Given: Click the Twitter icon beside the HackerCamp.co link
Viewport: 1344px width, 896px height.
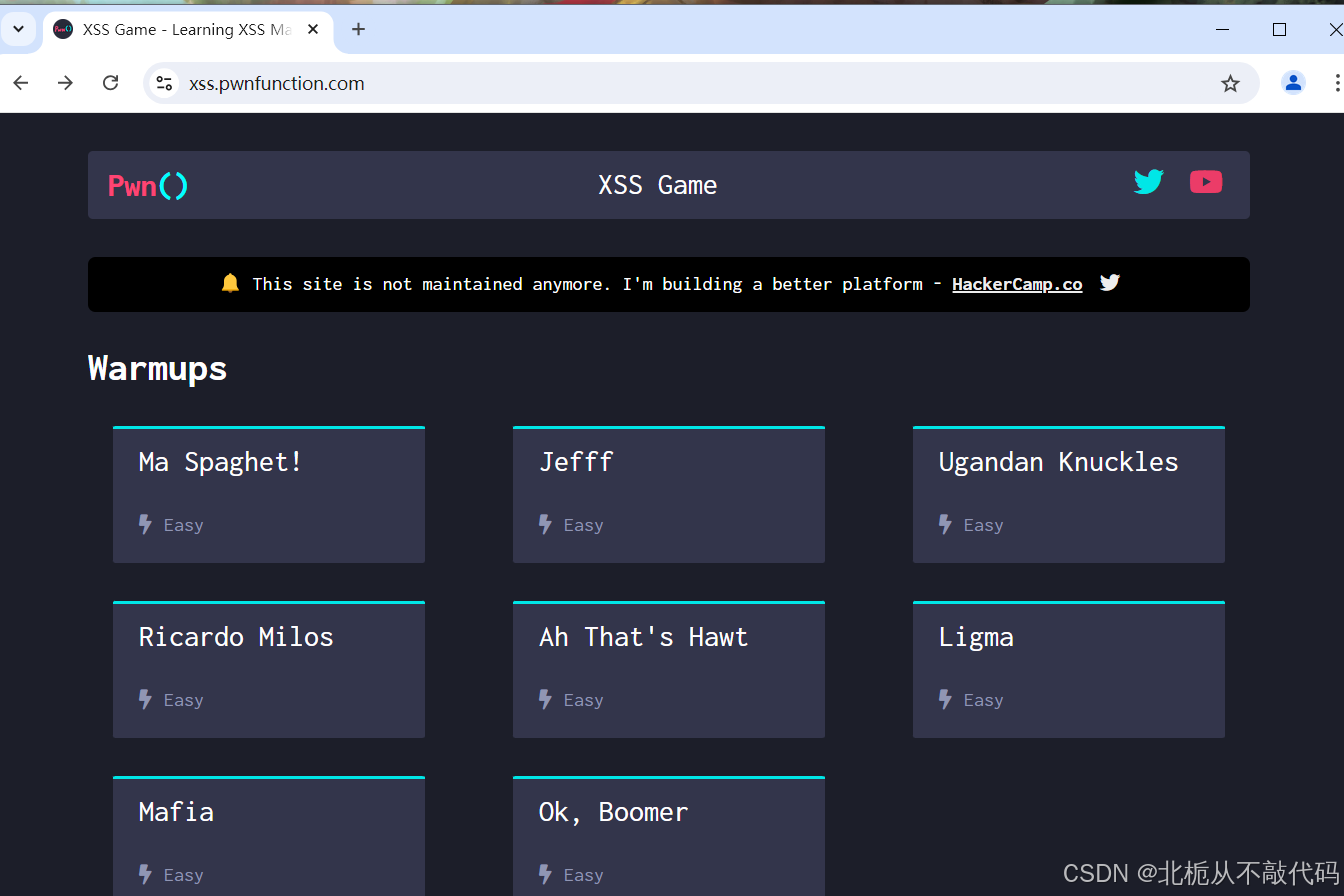Looking at the screenshot, I should pyautogui.click(x=1110, y=282).
